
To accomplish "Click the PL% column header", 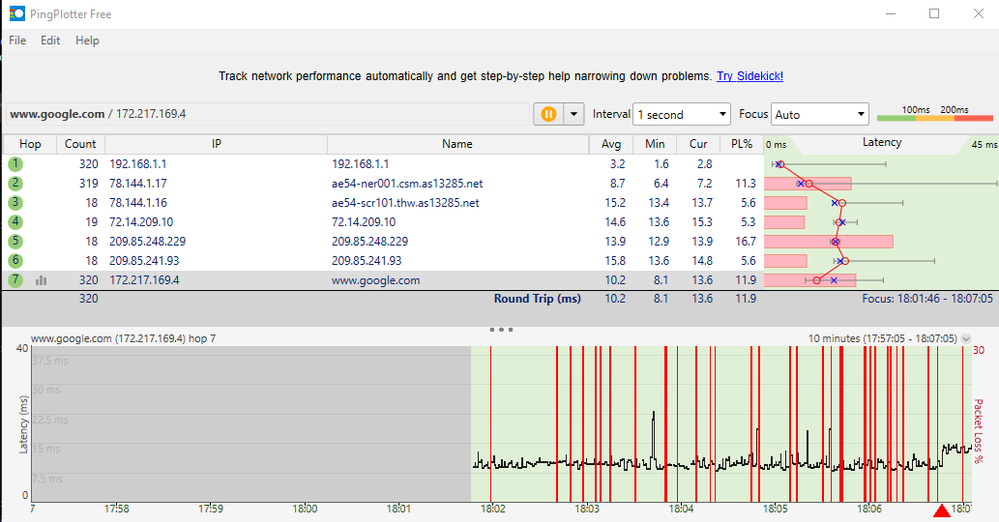I will (x=742, y=144).
